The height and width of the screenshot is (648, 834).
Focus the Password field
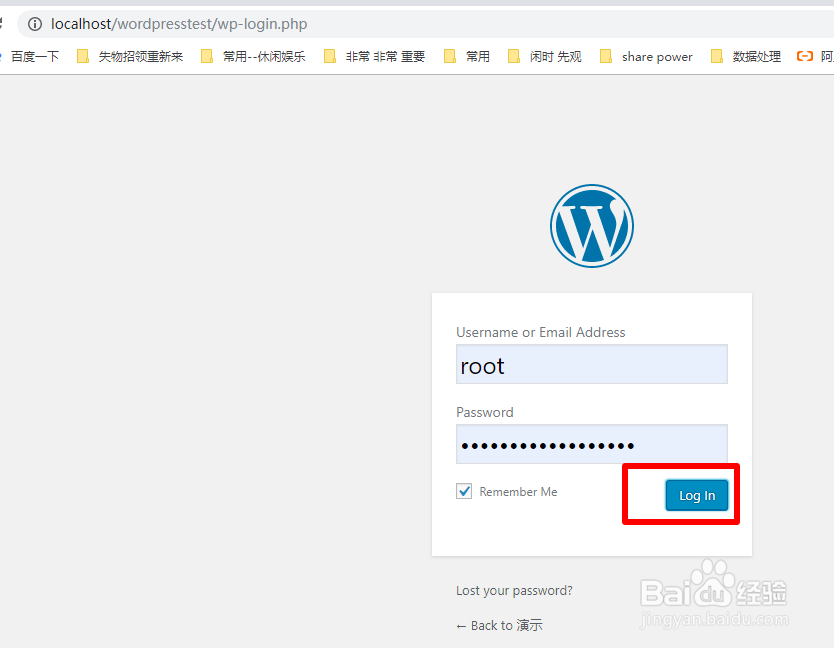pos(591,444)
